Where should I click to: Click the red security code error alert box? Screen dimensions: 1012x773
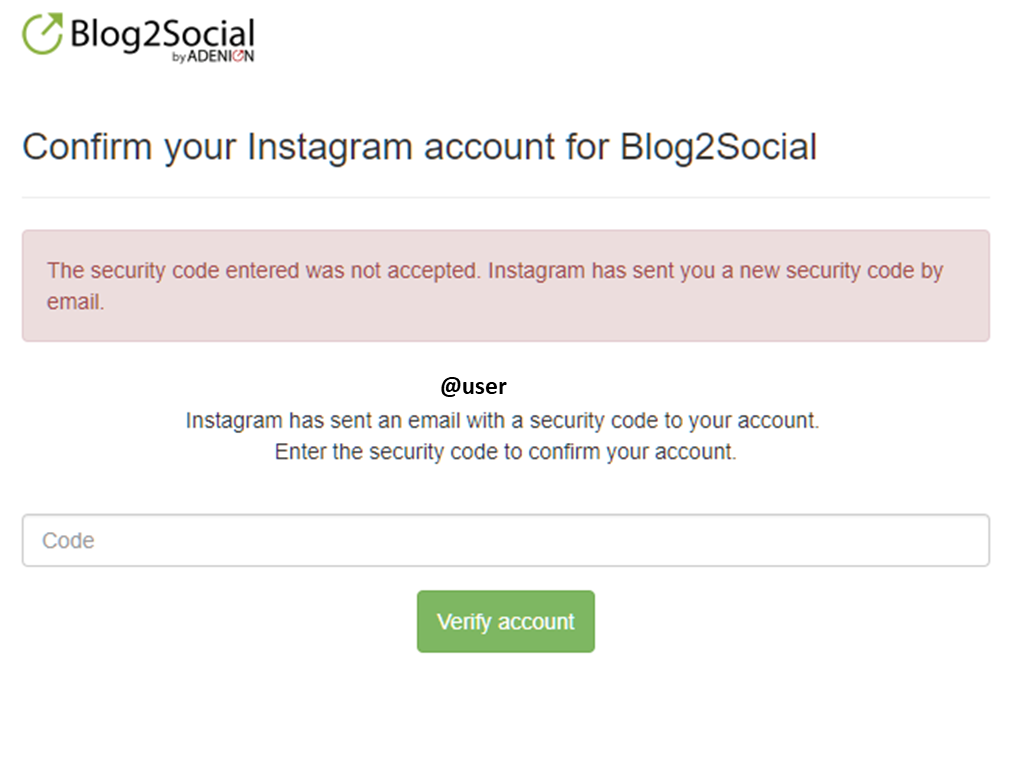505,285
